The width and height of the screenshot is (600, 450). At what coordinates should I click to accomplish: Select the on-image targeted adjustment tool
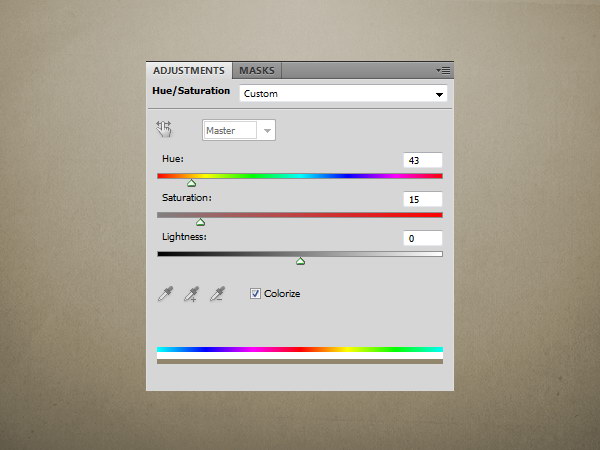[165, 129]
